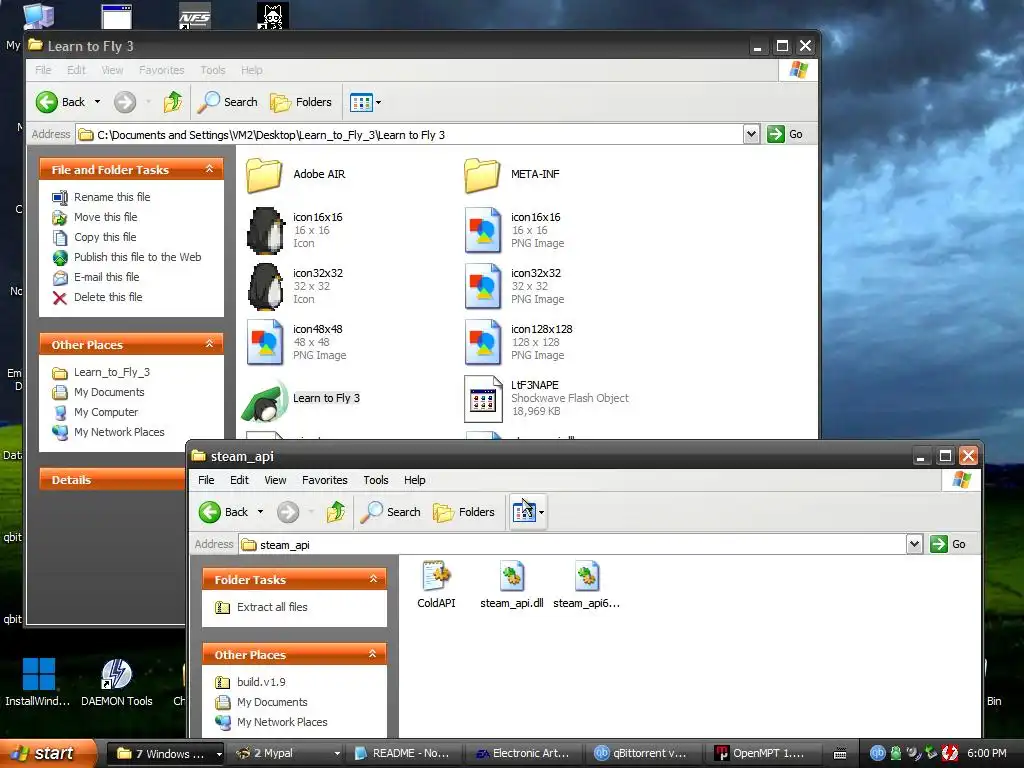The image size is (1024, 768).
Task: Toggle Folders in Learn to Fly 3 window
Action: [x=300, y=102]
